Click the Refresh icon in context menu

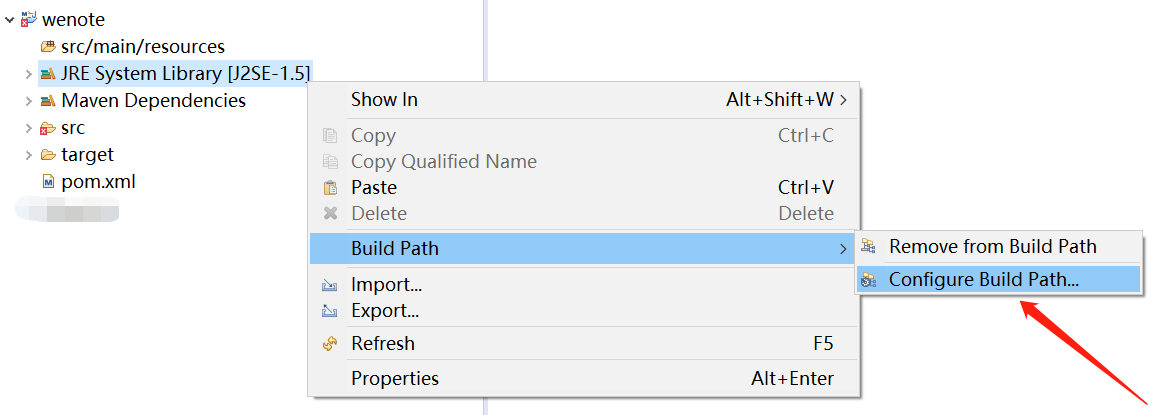(330, 344)
